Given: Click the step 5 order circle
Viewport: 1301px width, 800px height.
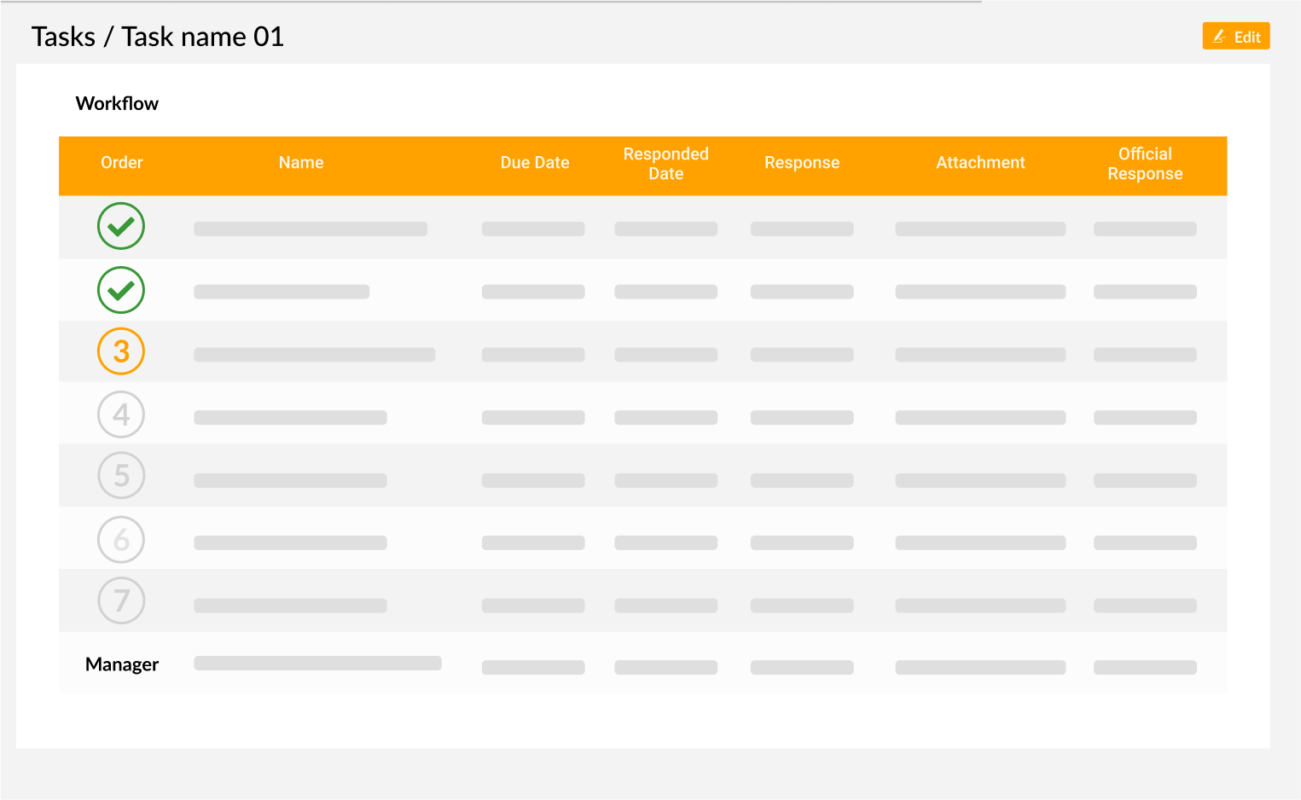Looking at the screenshot, I should pyautogui.click(x=121, y=475).
